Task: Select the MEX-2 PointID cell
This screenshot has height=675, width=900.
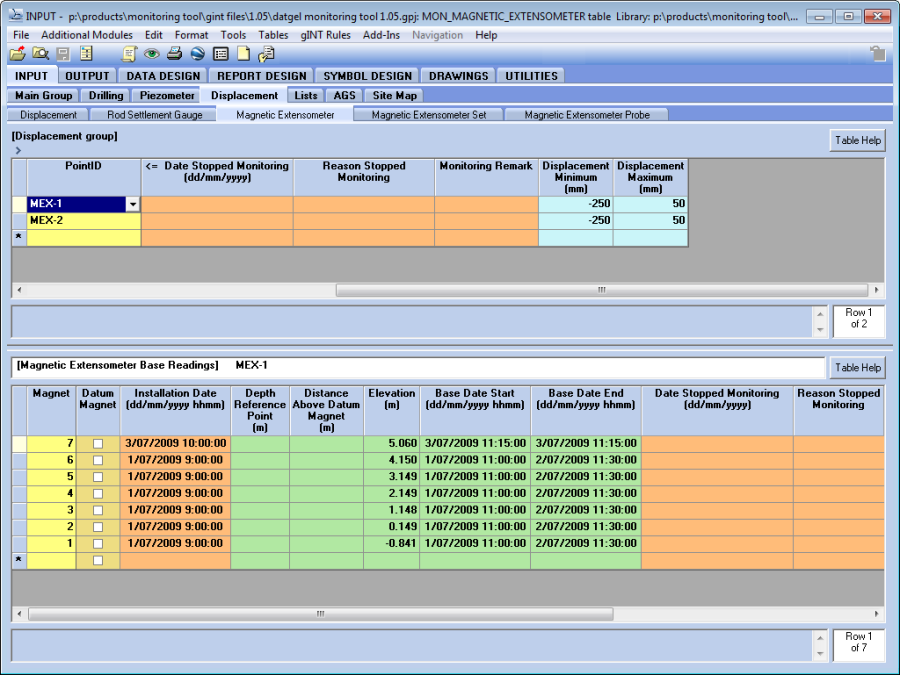Action: [83, 220]
